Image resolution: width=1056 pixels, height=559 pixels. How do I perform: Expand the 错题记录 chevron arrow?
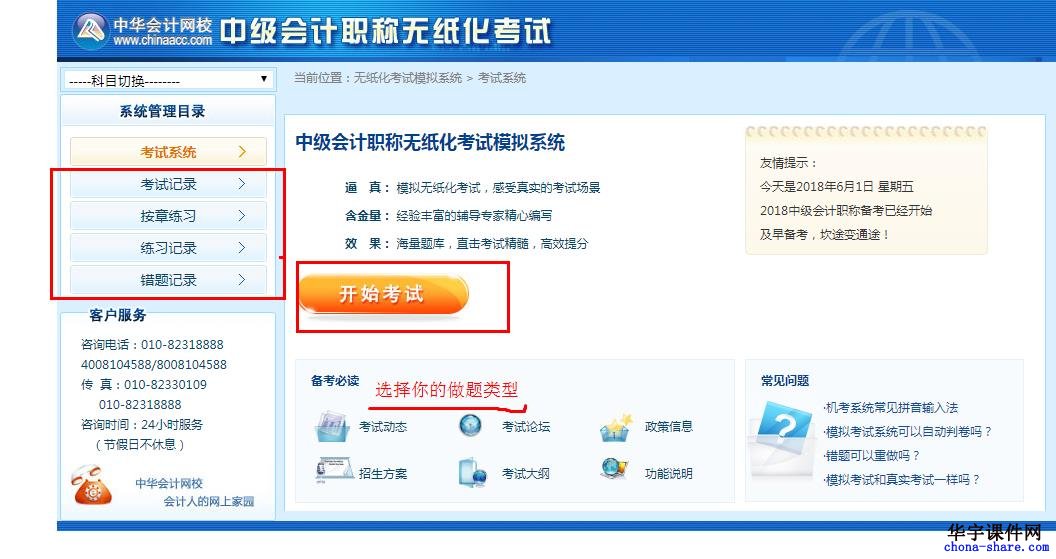[x=242, y=280]
